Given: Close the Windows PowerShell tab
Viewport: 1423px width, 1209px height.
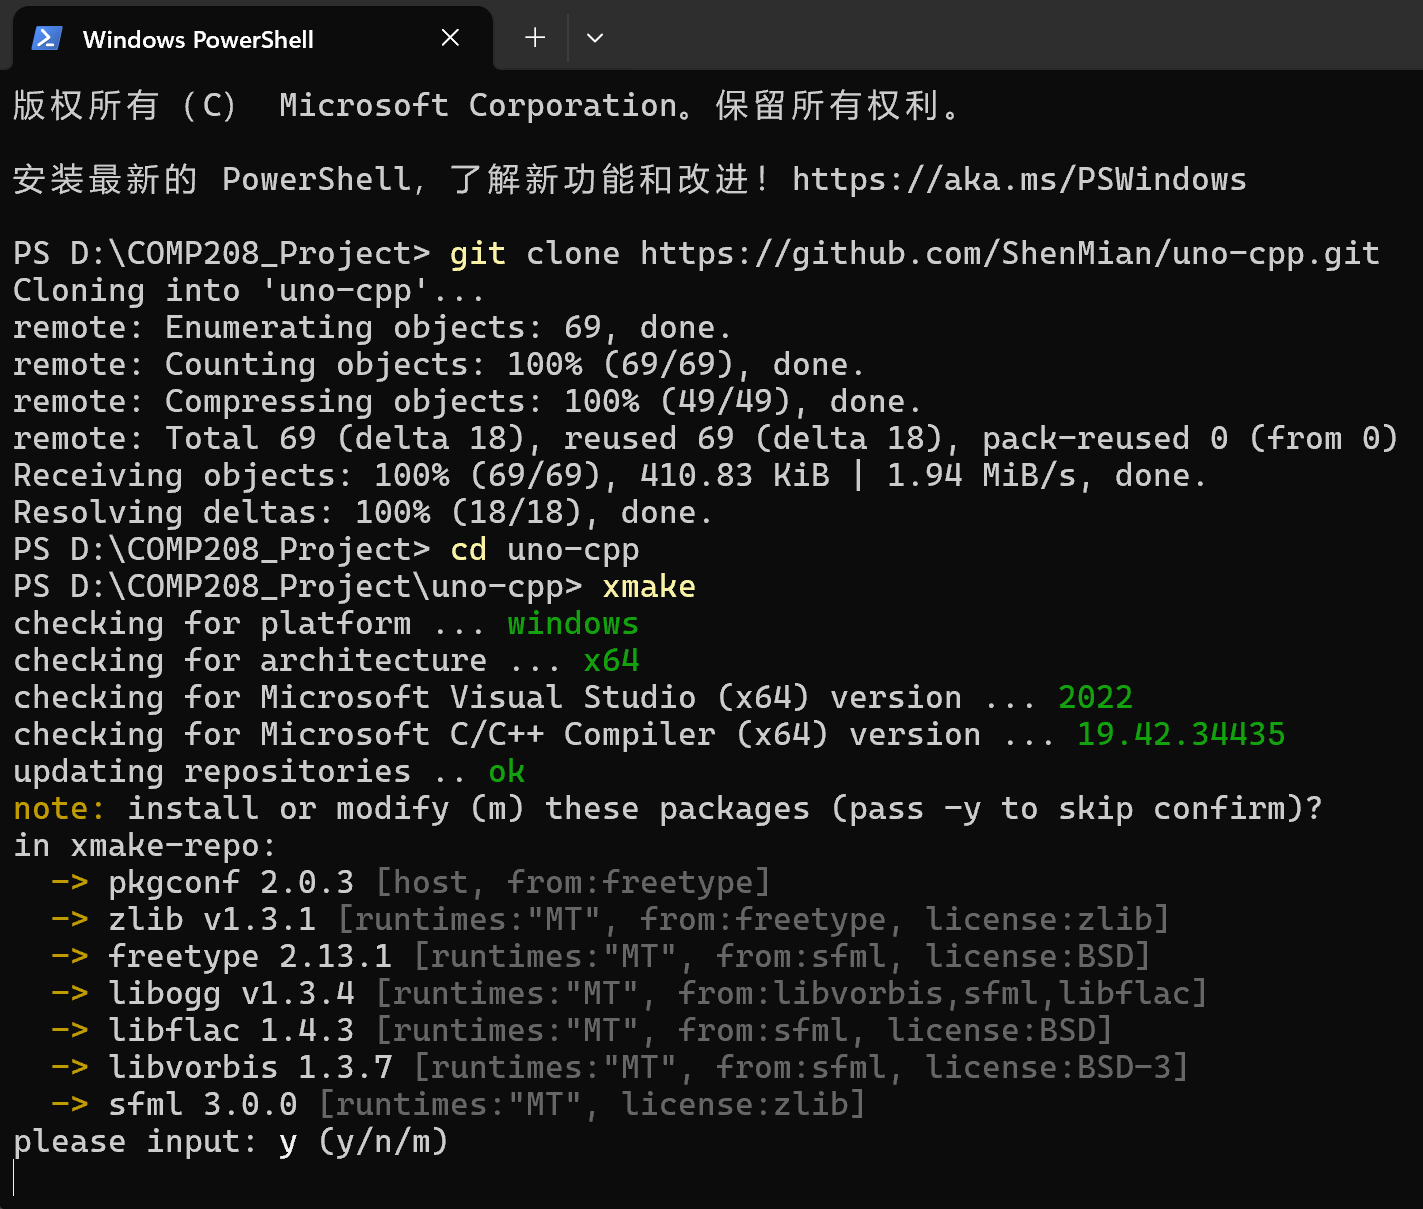Looking at the screenshot, I should pos(450,38).
